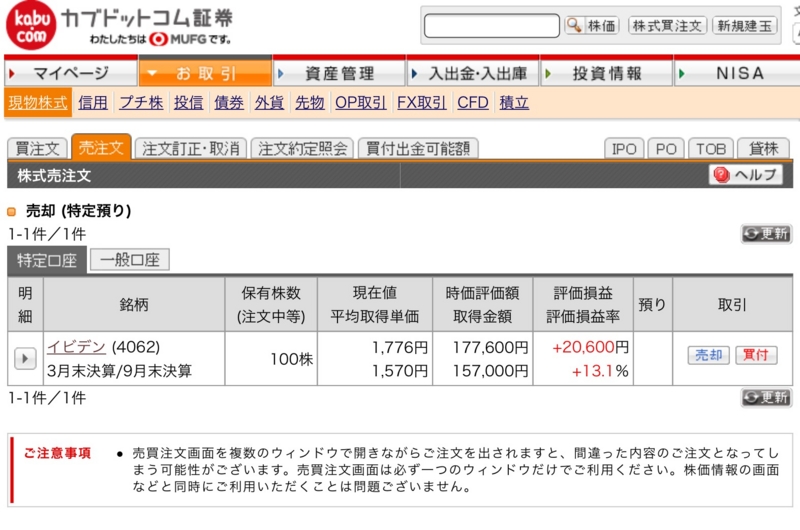Click in the stock search input field

tap(492, 26)
